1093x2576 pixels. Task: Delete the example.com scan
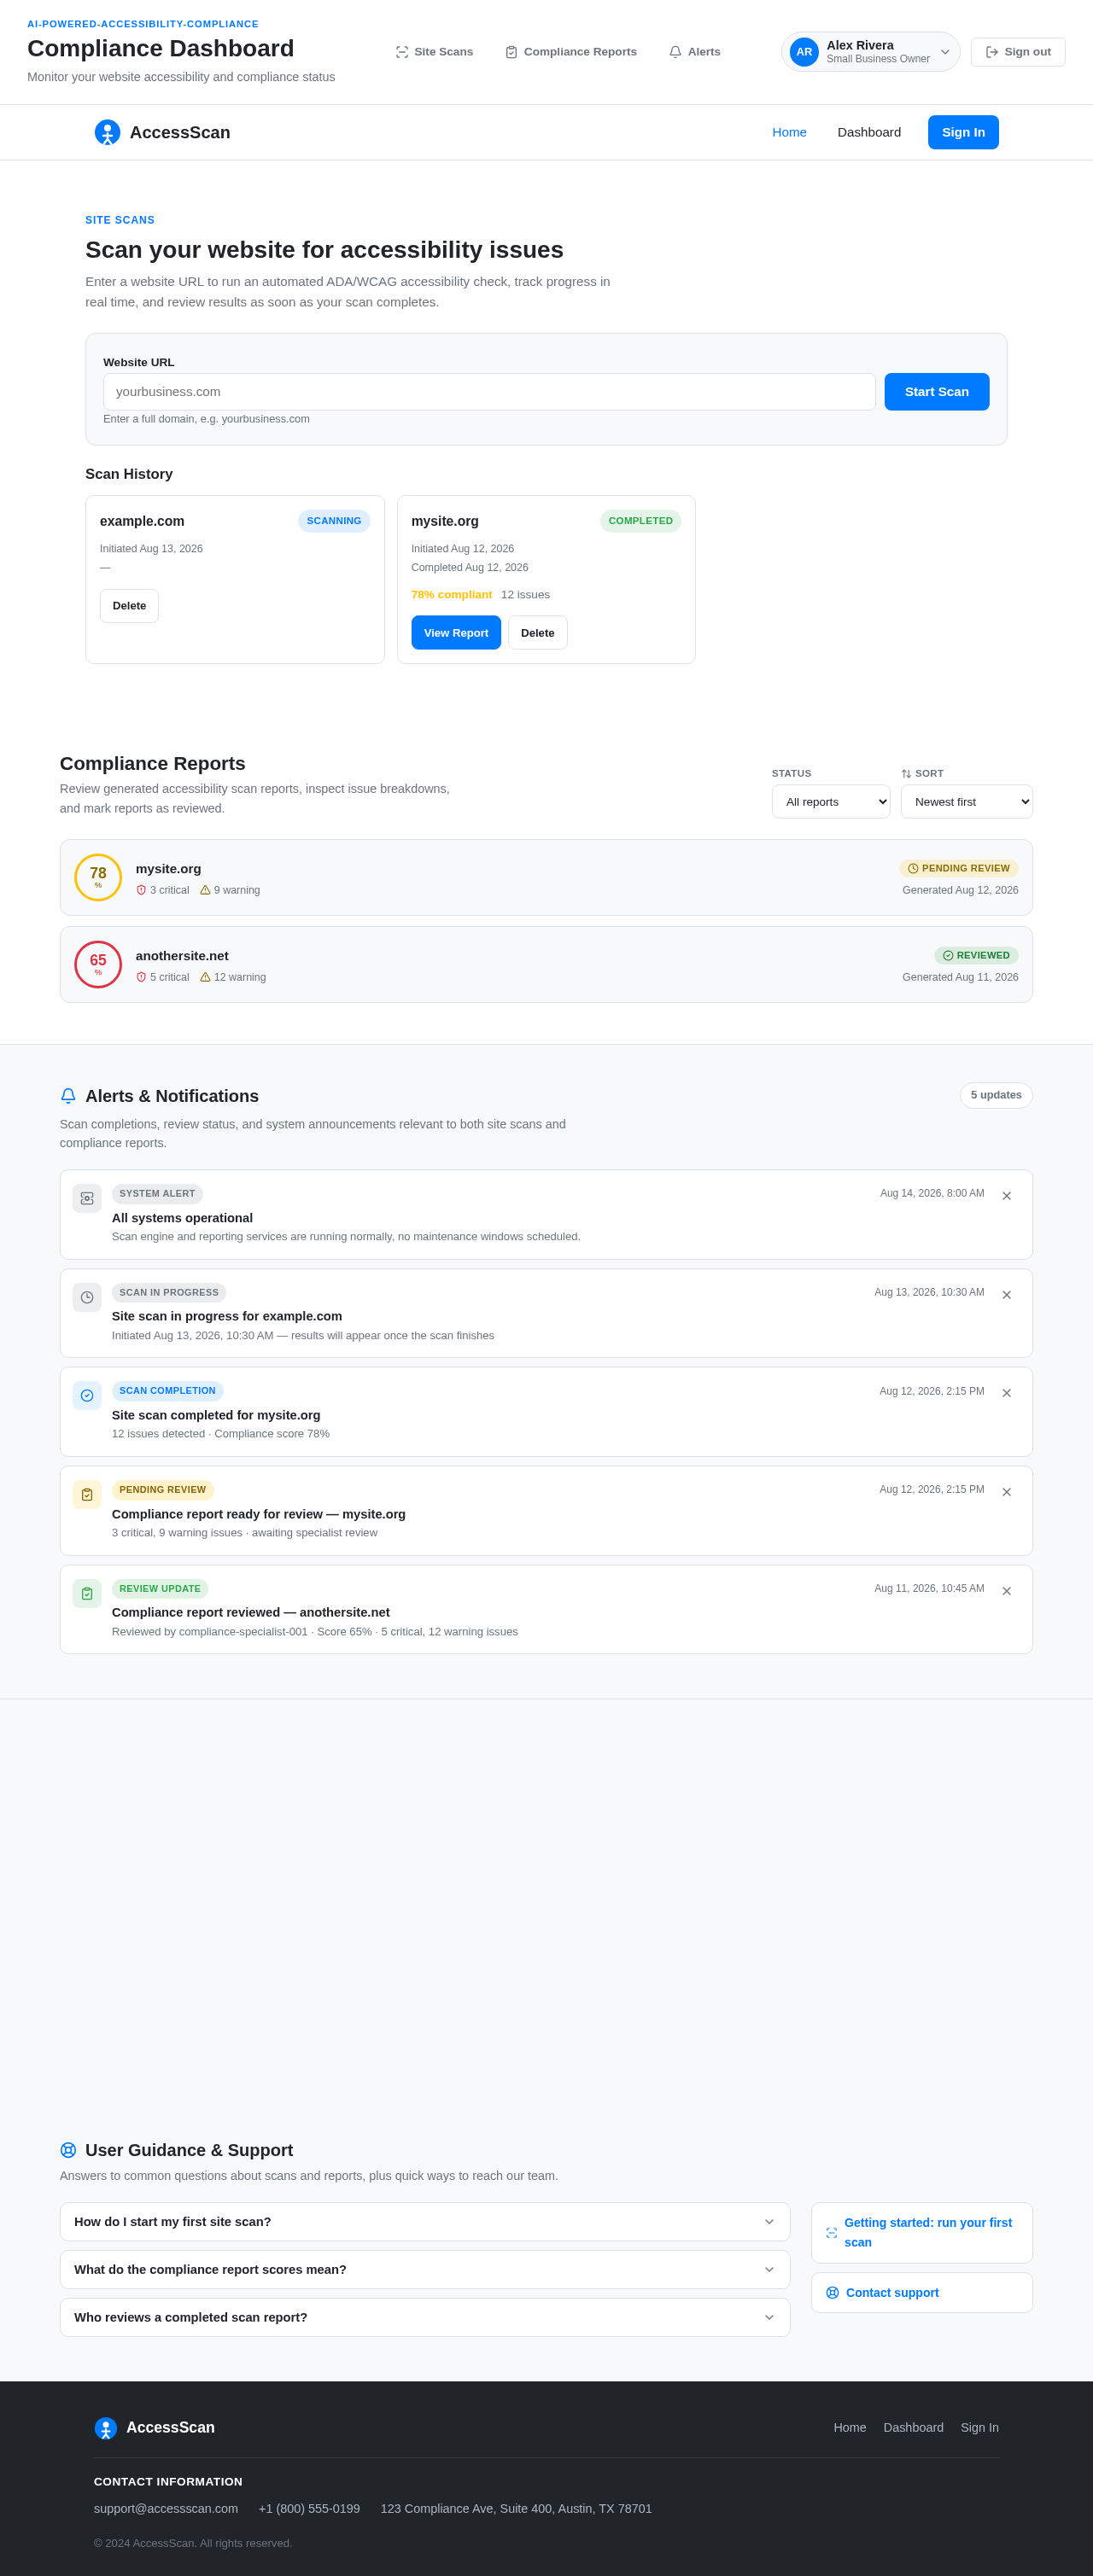click(x=129, y=606)
